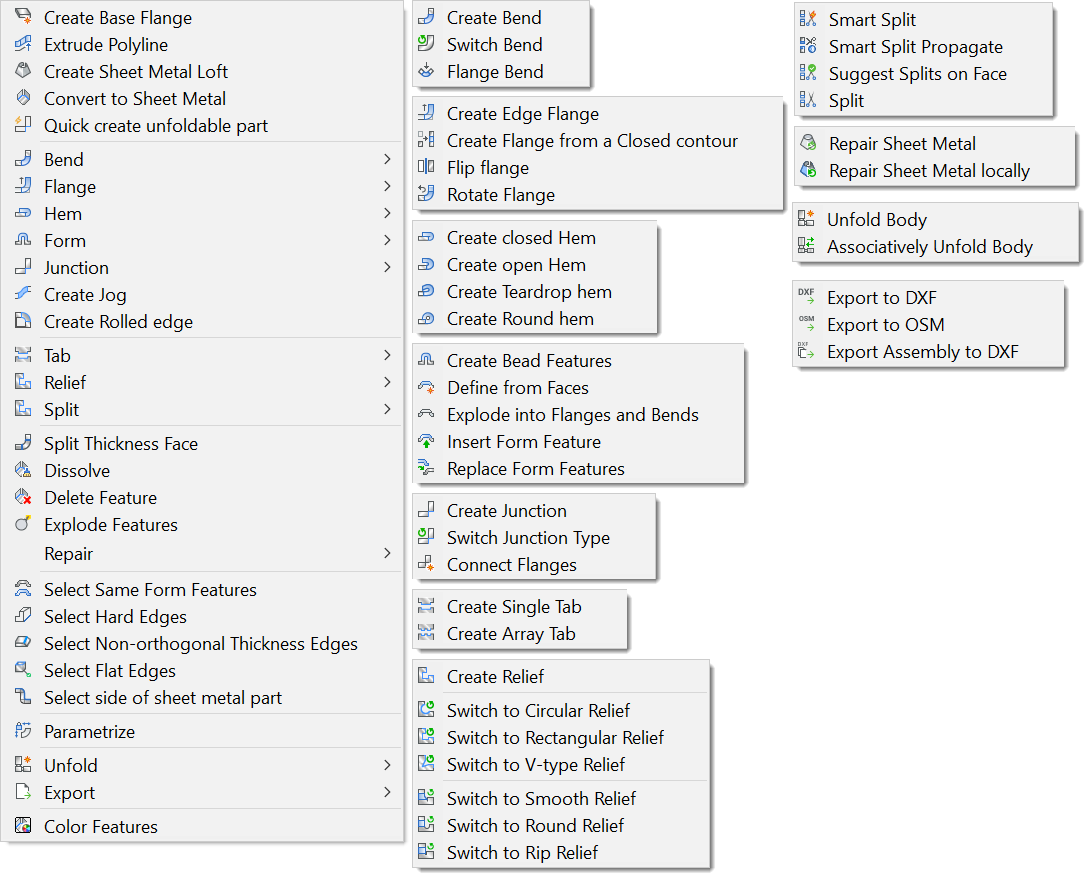Screen dimensions: 1089x878
Task: Expand the Bend submenu arrow
Action: (387, 160)
